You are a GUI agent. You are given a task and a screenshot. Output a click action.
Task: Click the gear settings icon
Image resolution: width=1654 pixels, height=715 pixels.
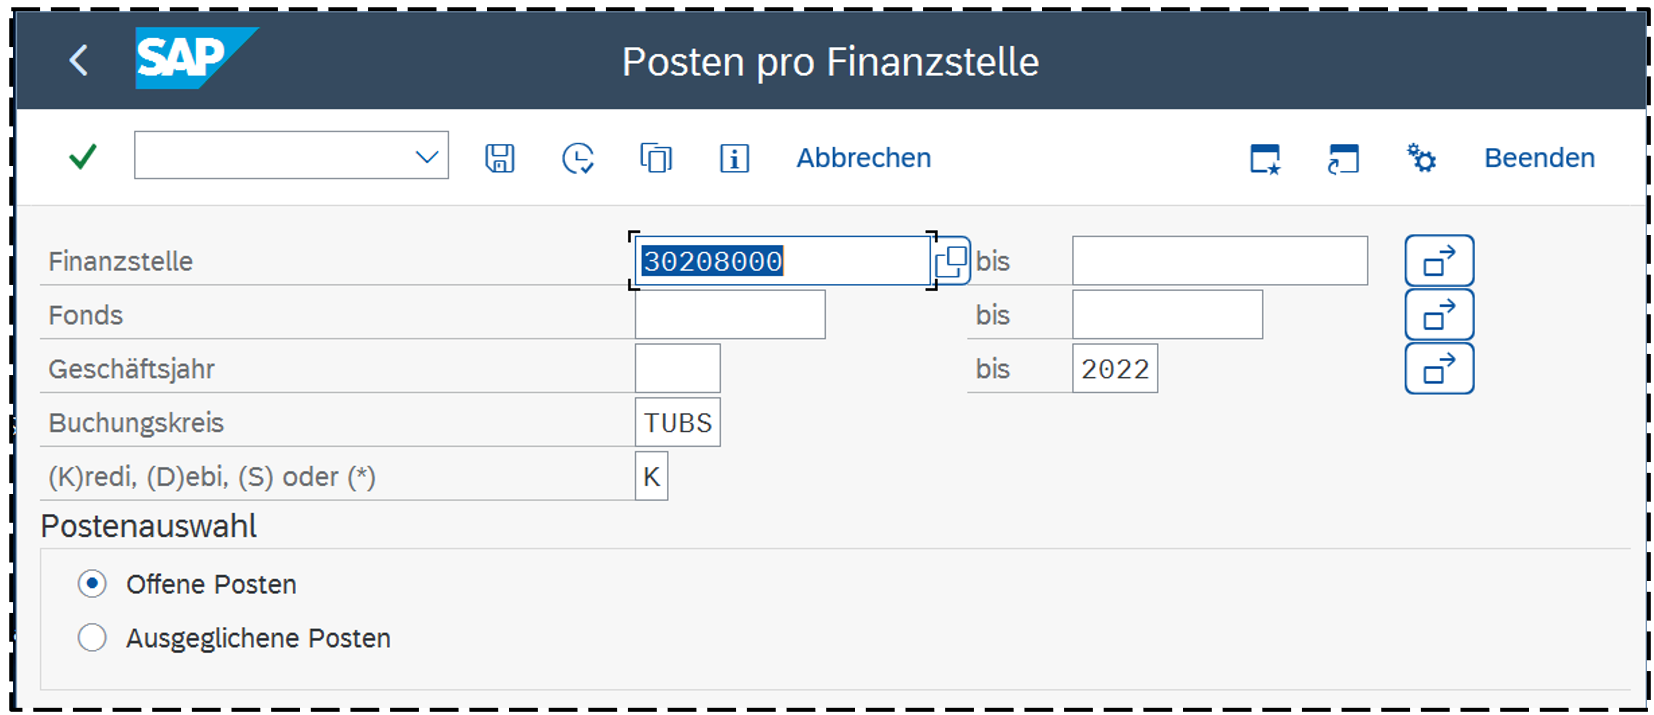(1421, 158)
